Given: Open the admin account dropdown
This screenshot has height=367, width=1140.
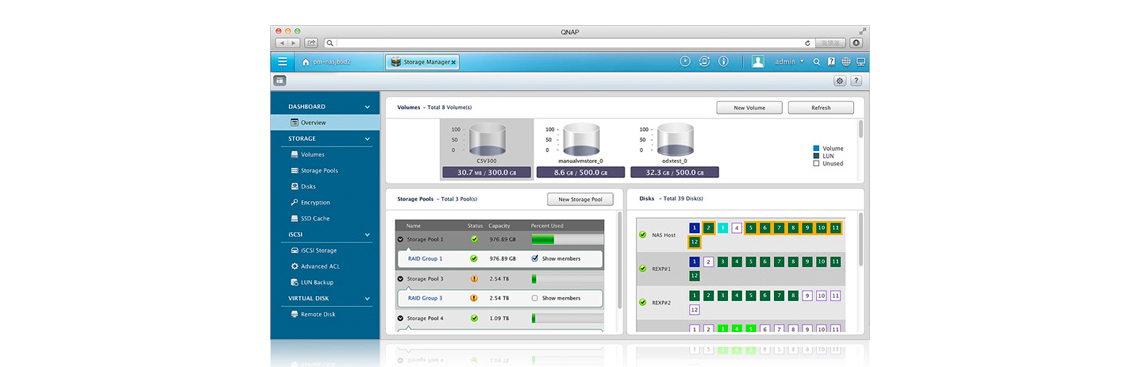Looking at the screenshot, I should pos(790,62).
